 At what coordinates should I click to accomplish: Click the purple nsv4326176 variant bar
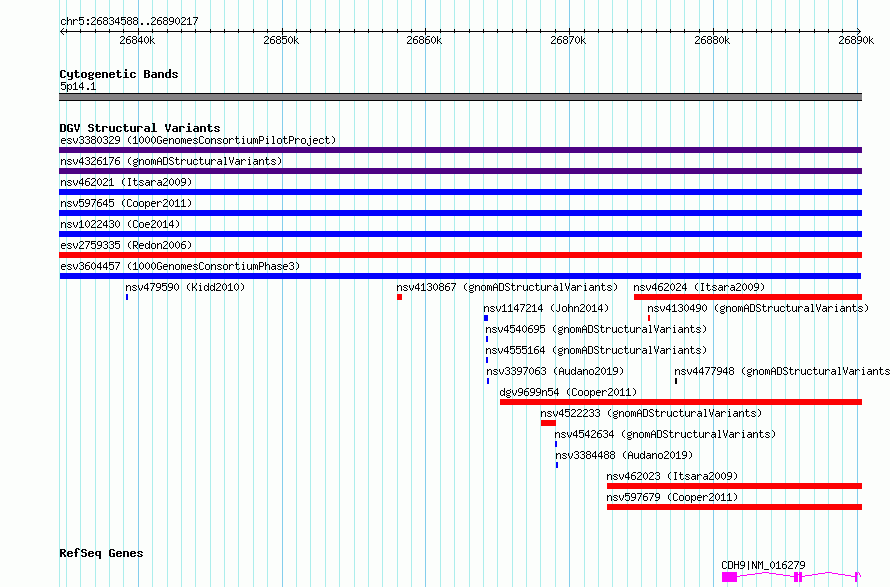460,171
